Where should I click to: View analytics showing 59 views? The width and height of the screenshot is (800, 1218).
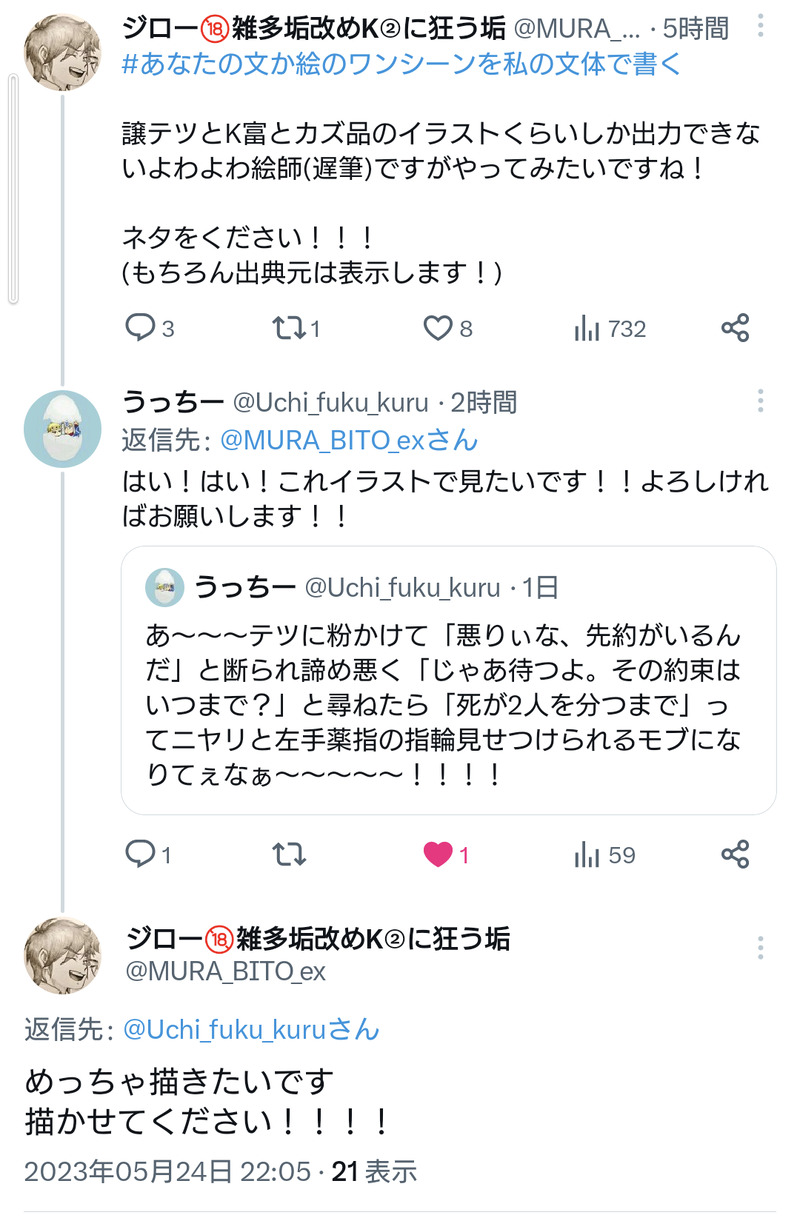pyautogui.click(x=587, y=854)
